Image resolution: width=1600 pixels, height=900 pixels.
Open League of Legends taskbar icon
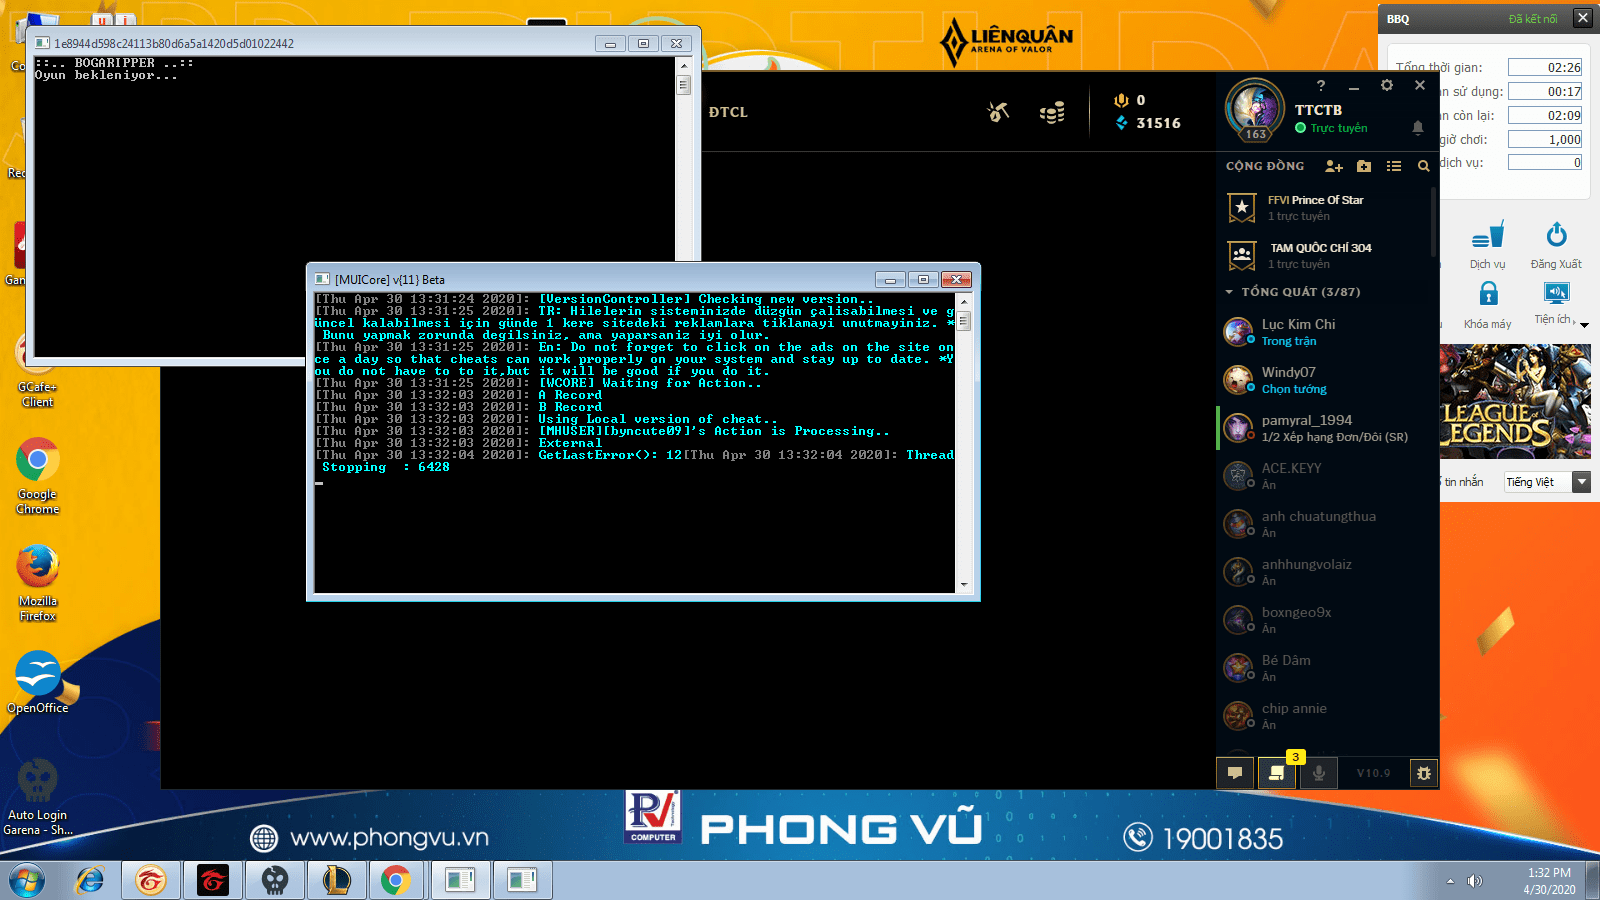[336, 881]
